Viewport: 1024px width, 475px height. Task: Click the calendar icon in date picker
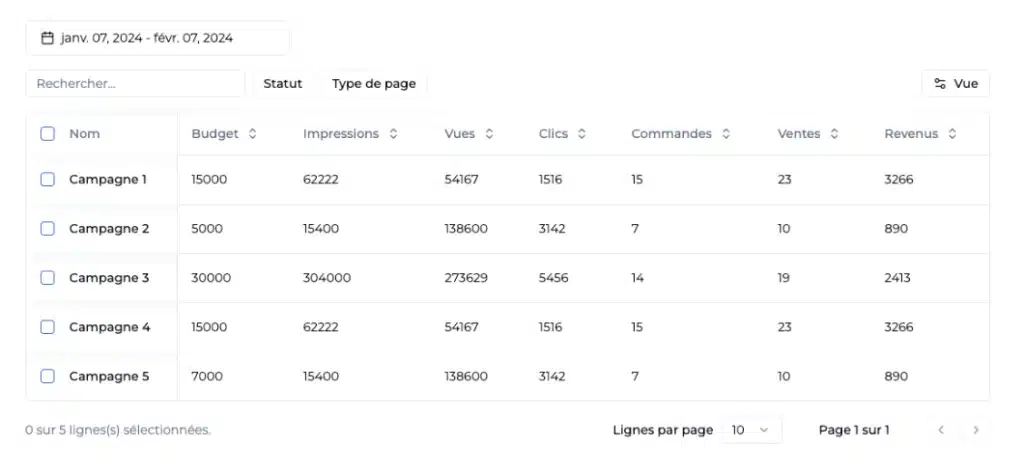47,38
